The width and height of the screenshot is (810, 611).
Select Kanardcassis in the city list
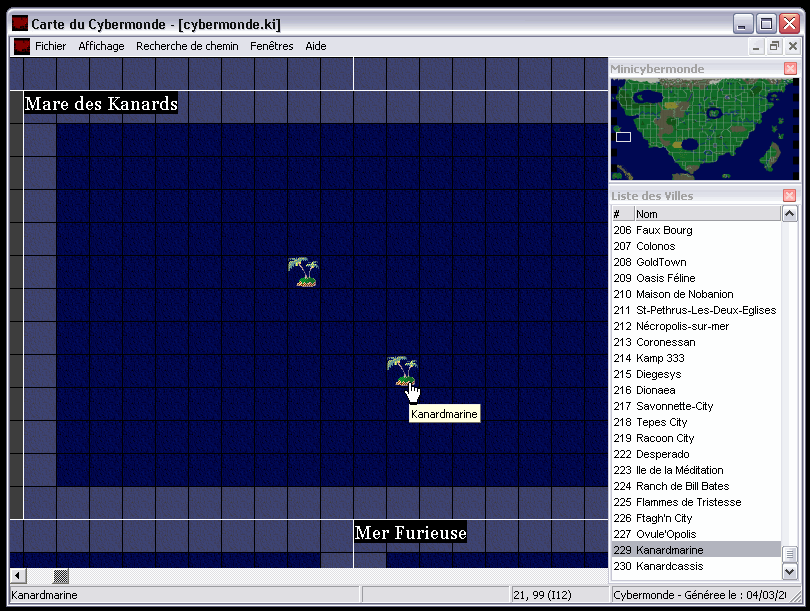pos(669,566)
